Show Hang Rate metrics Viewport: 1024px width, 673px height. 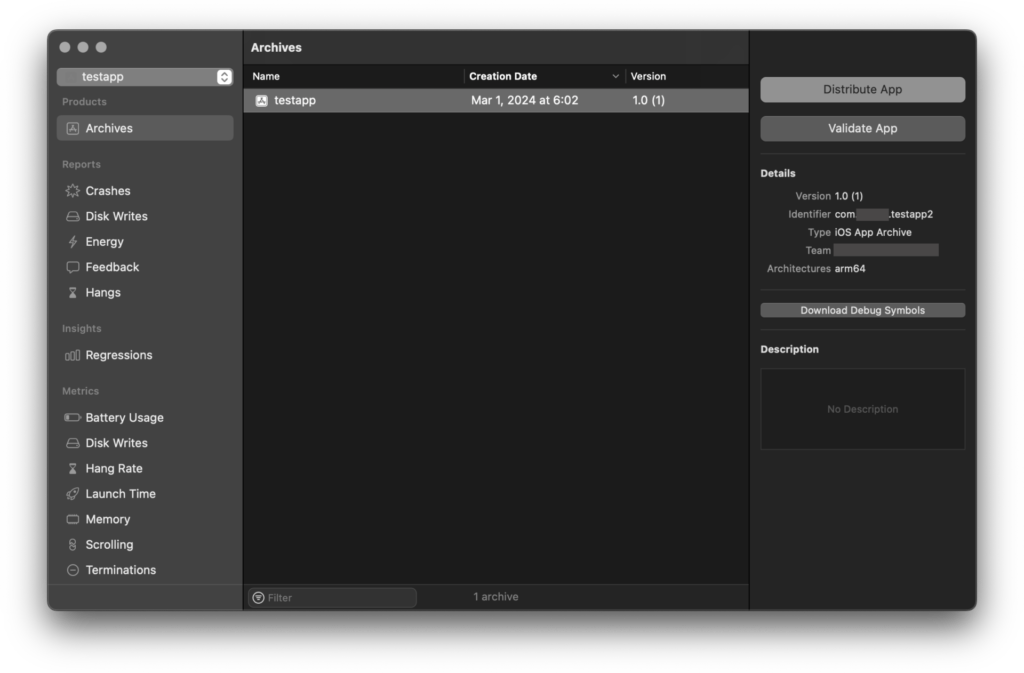pos(145,469)
